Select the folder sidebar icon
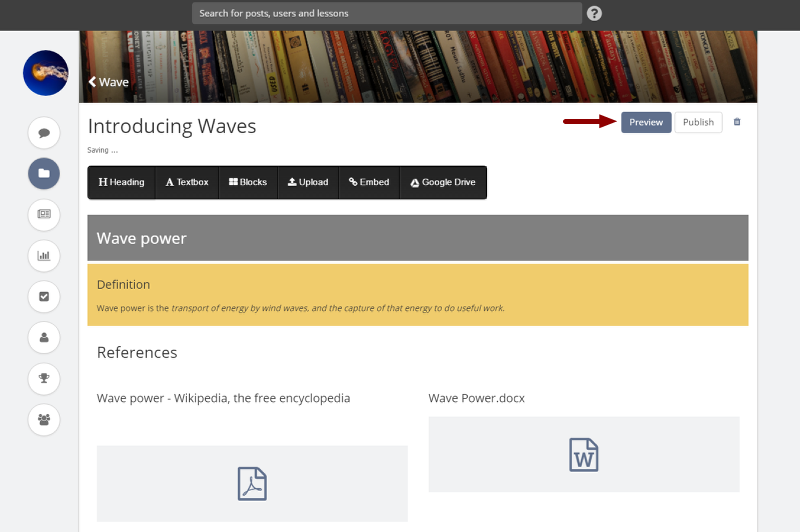The width and height of the screenshot is (800, 532). (x=44, y=173)
